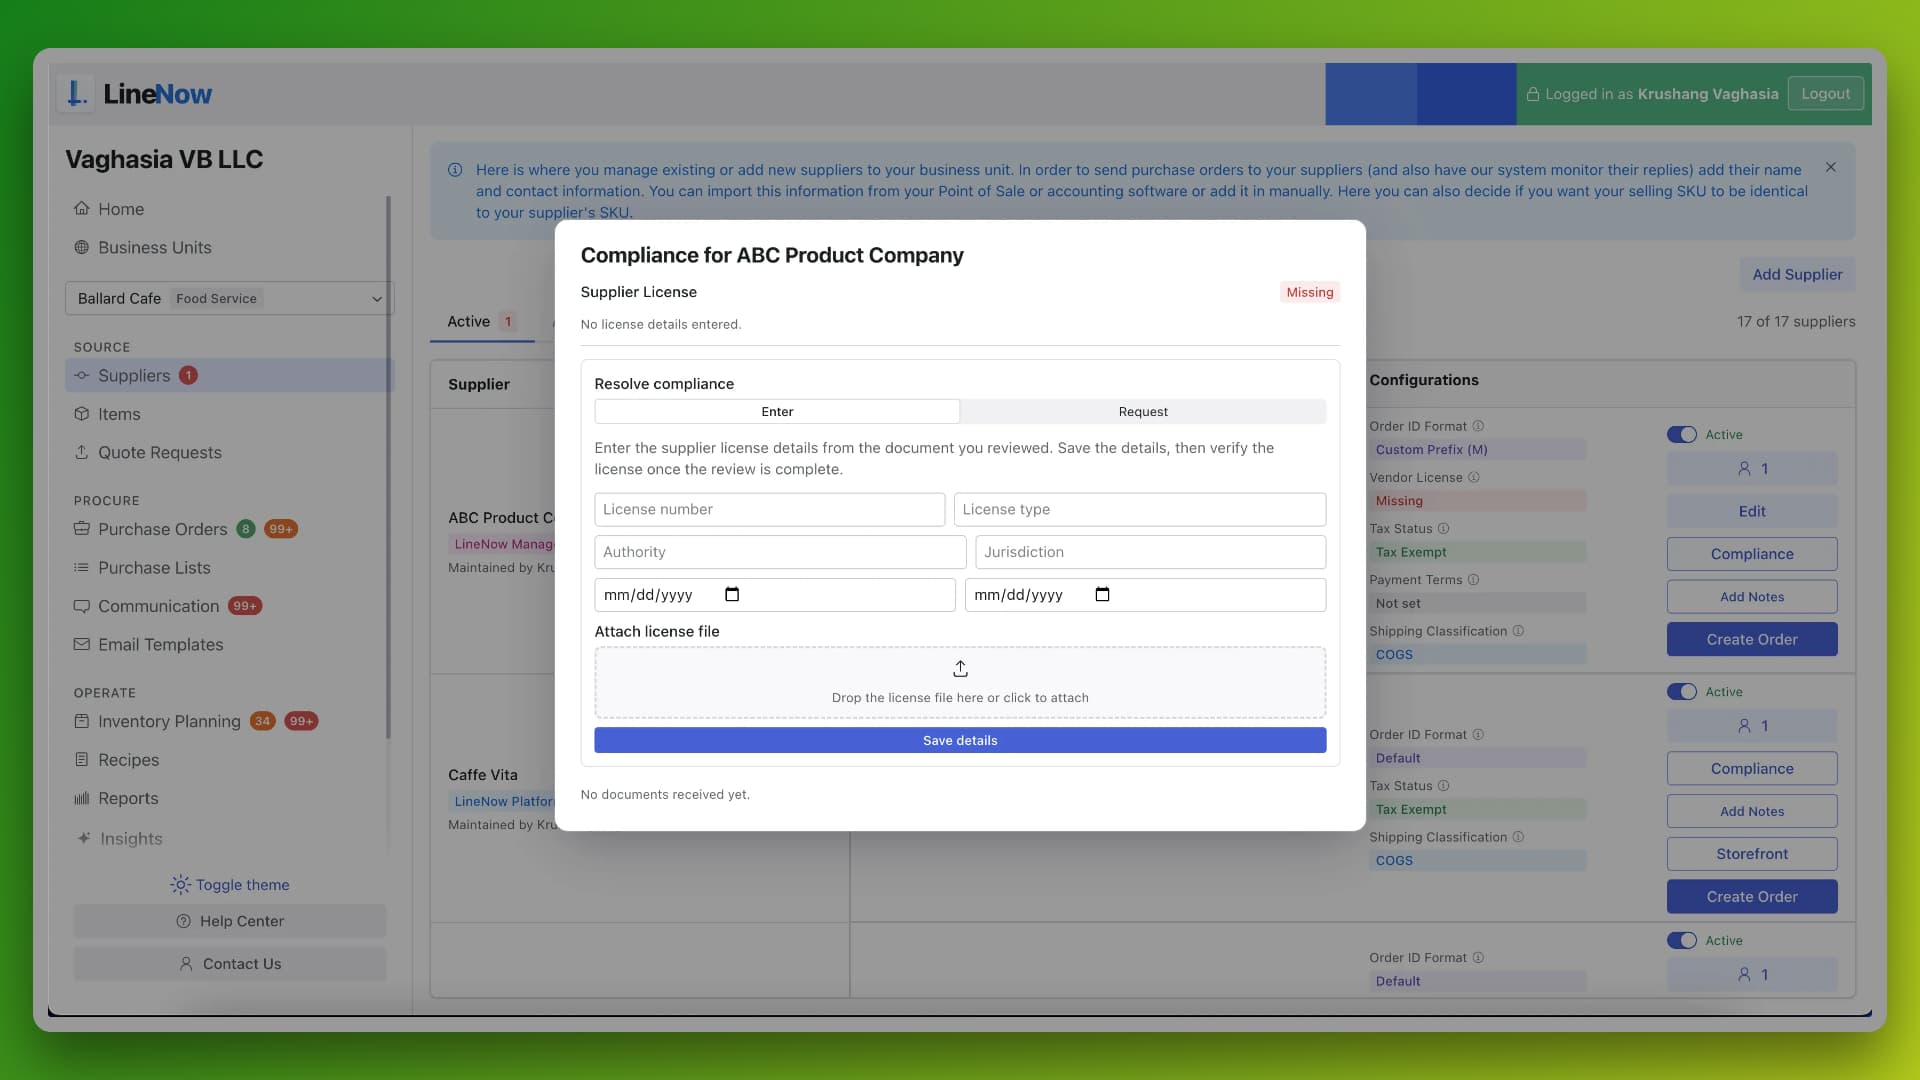Click the Contact Us person icon

[186, 965]
